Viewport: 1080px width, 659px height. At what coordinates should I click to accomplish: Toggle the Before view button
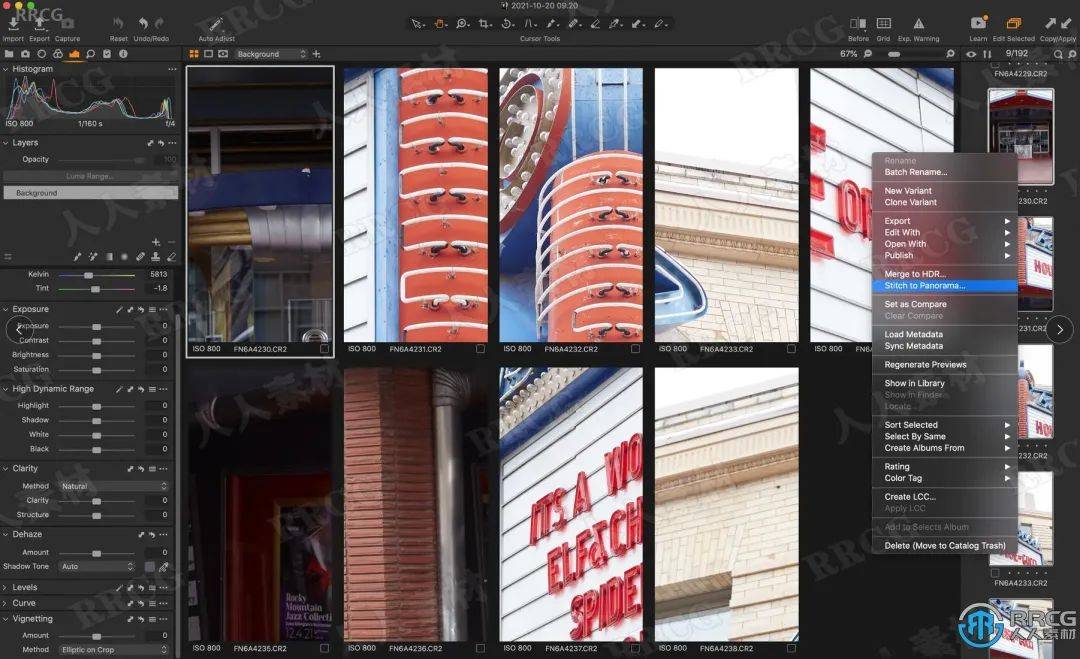pos(858,24)
